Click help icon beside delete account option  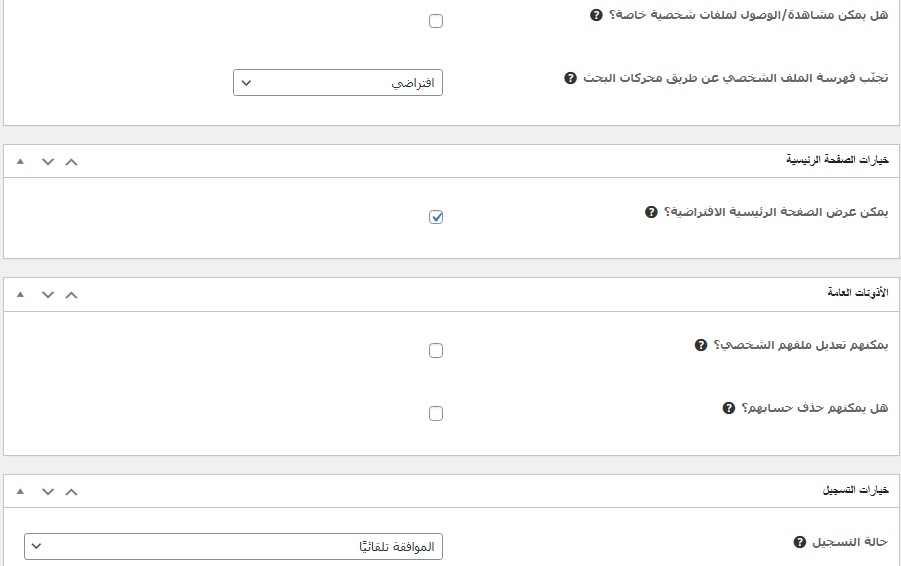tap(729, 408)
